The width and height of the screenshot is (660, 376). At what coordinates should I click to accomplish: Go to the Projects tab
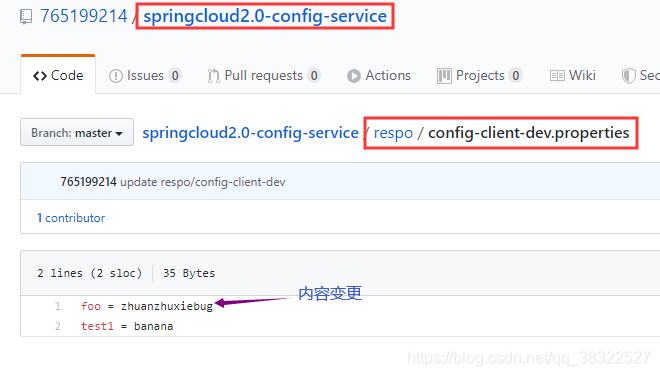coord(479,75)
